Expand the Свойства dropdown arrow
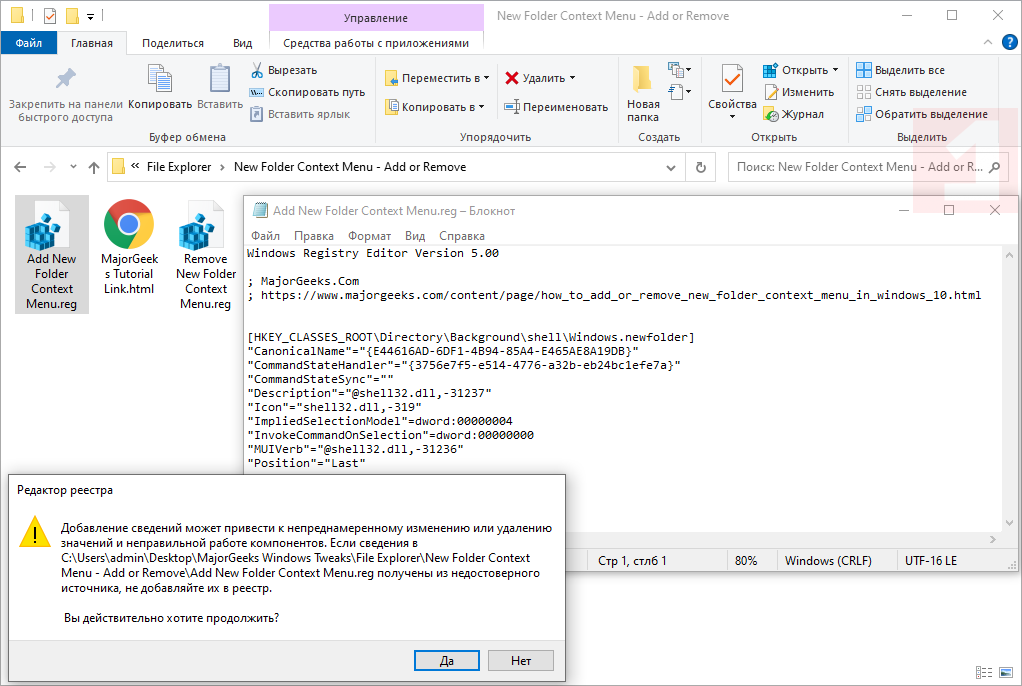This screenshot has width=1022, height=686. pyautogui.click(x=732, y=117)
